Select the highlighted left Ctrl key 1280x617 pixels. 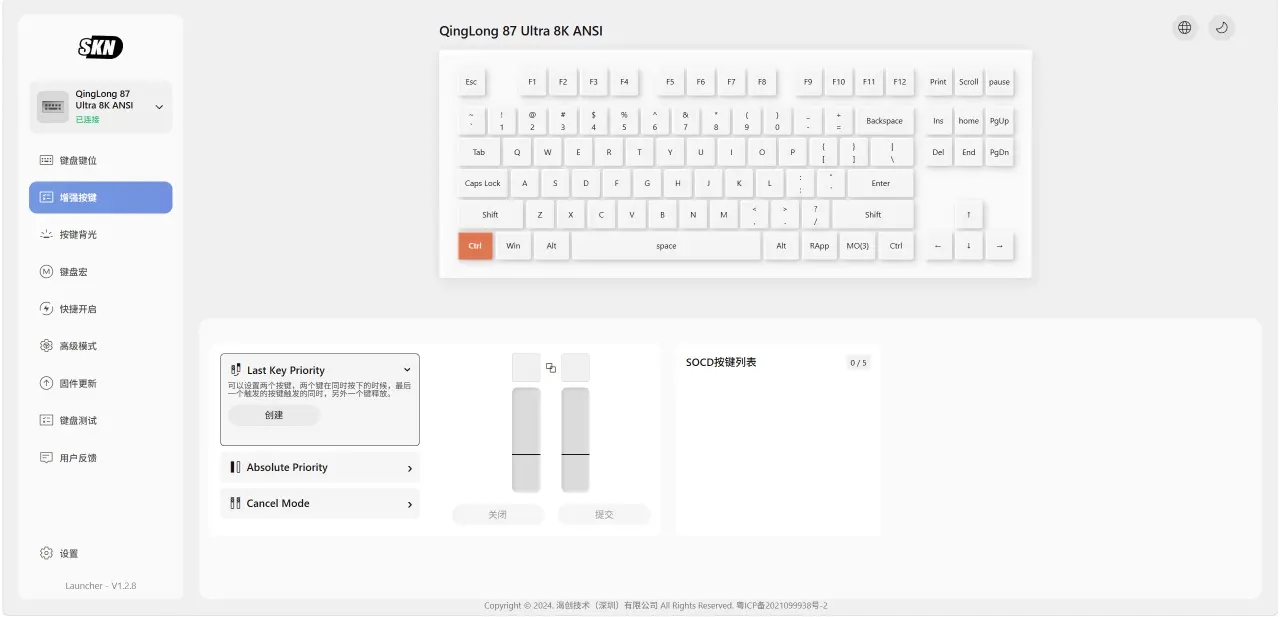click(475, 245)
